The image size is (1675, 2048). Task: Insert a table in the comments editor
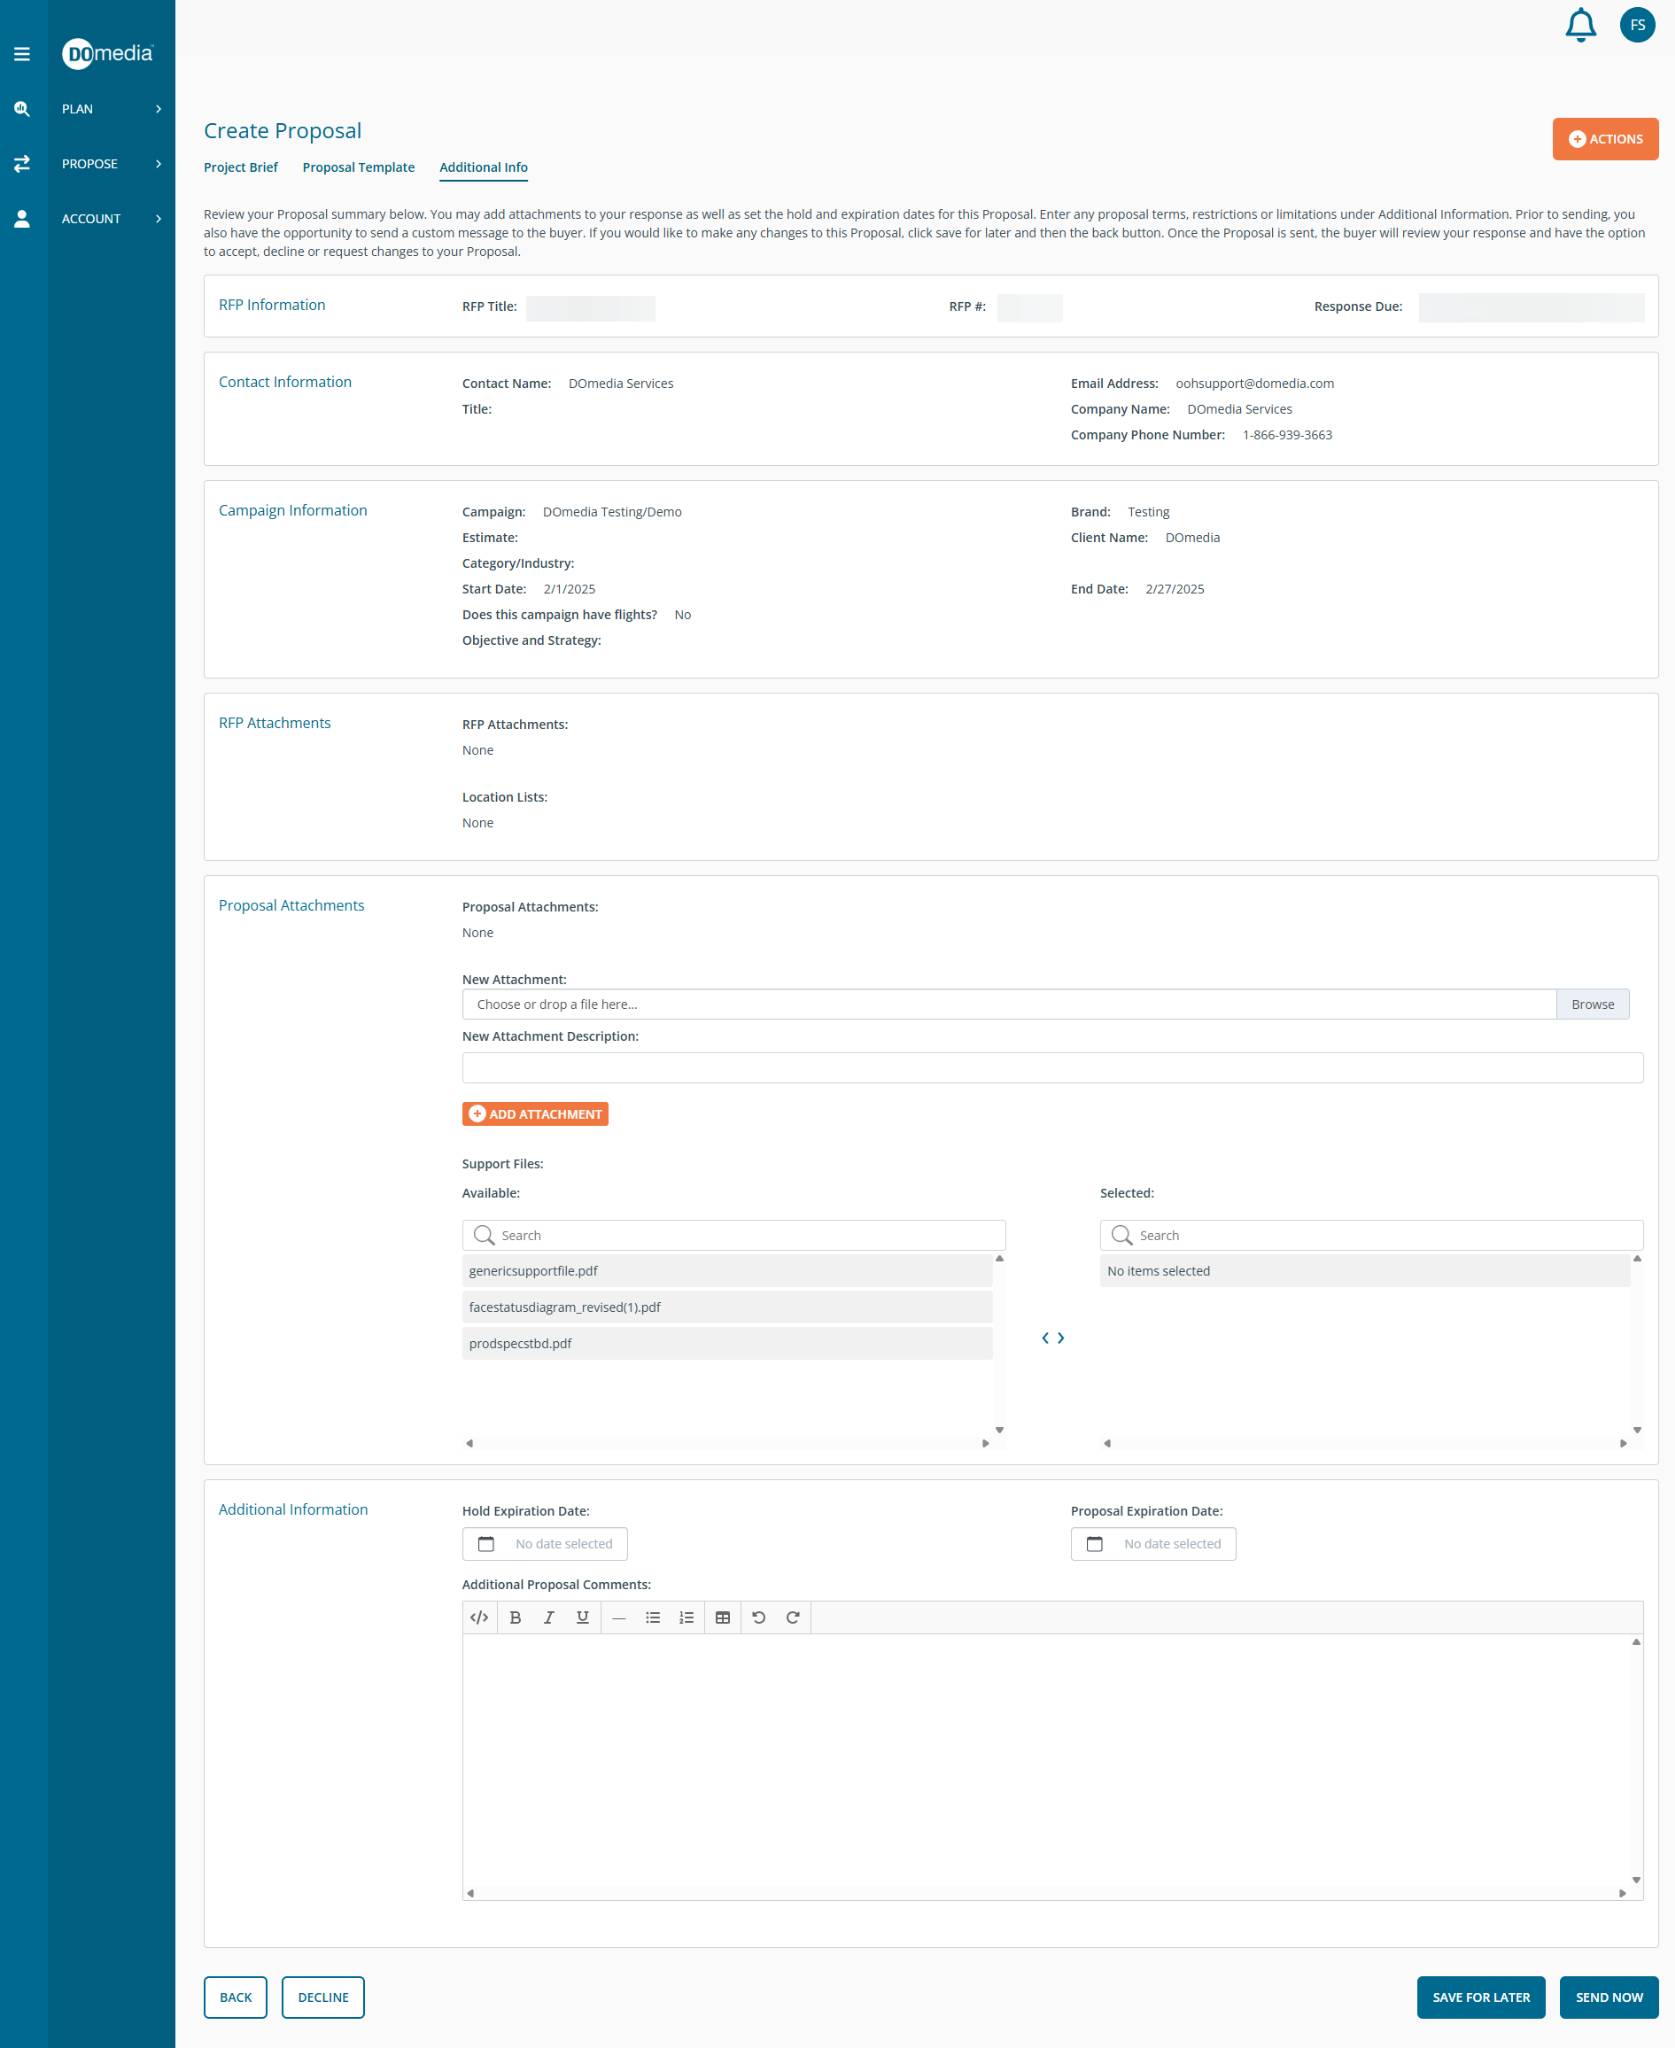pos(722,1617)
